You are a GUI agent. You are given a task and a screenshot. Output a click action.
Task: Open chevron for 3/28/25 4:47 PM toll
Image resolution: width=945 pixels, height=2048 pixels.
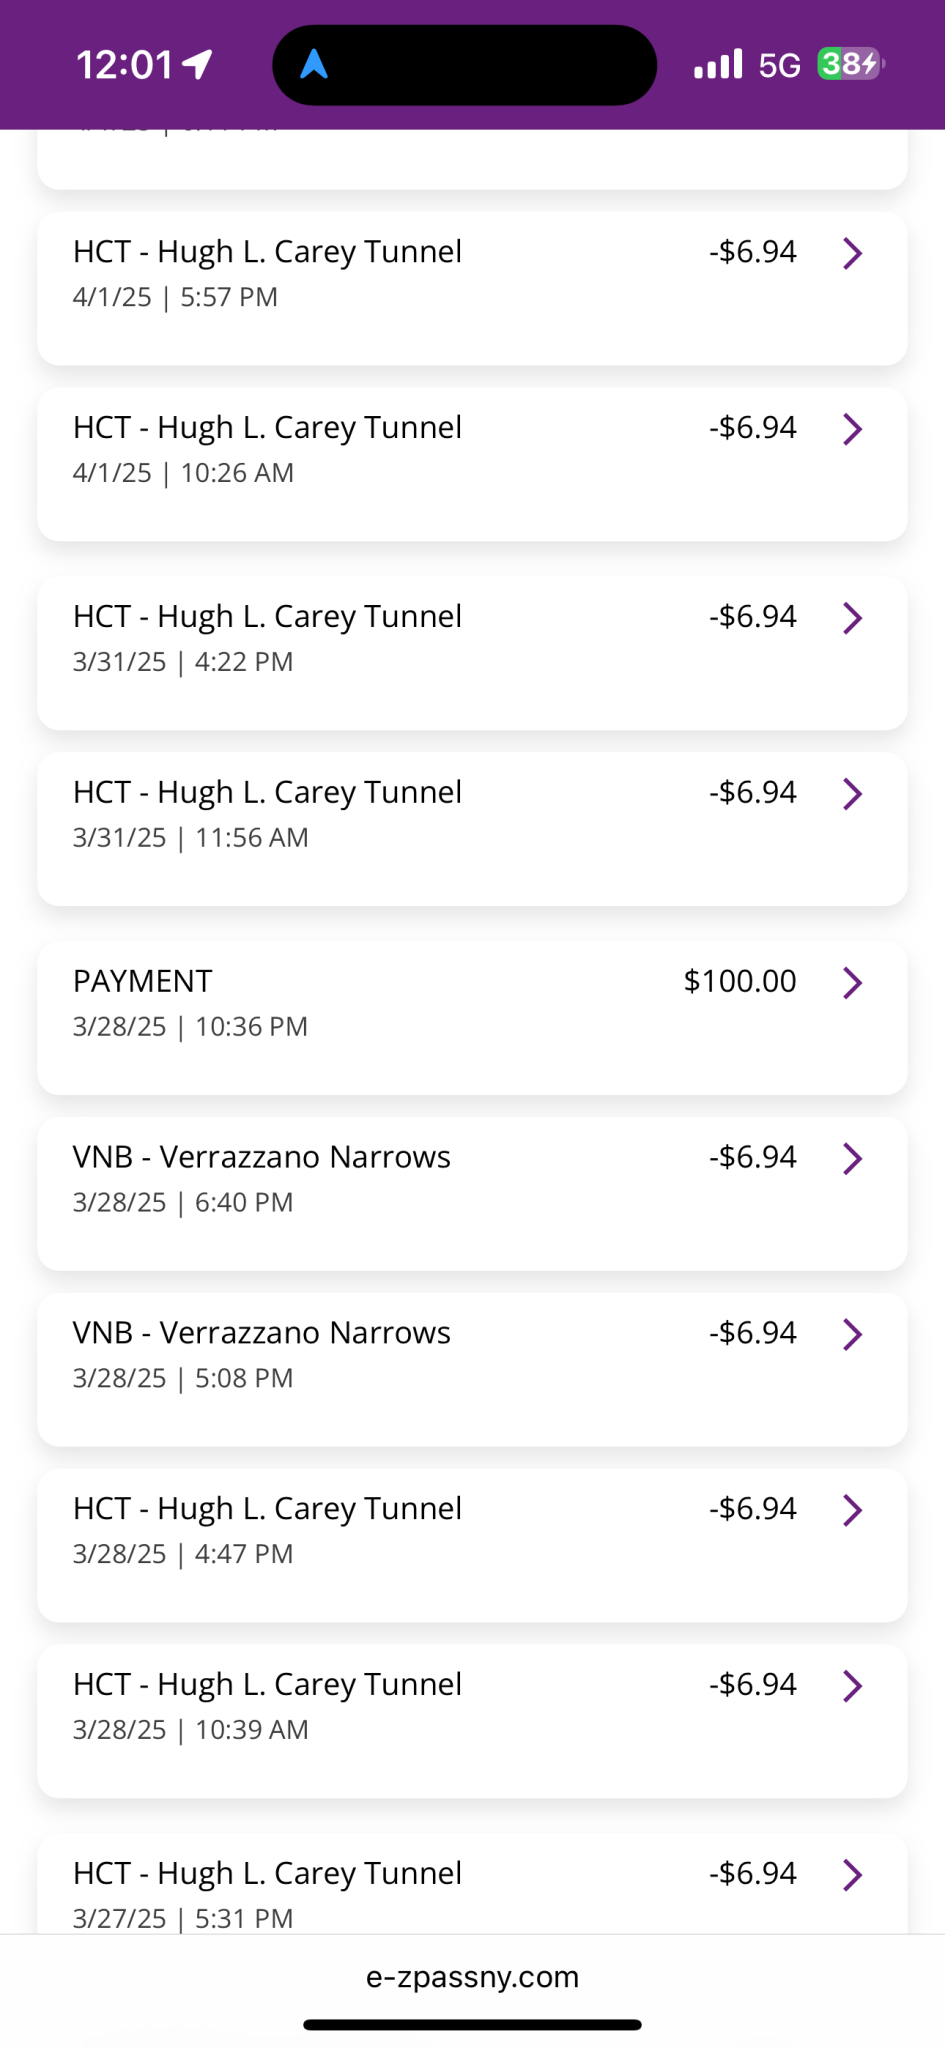pos(852,1510)
